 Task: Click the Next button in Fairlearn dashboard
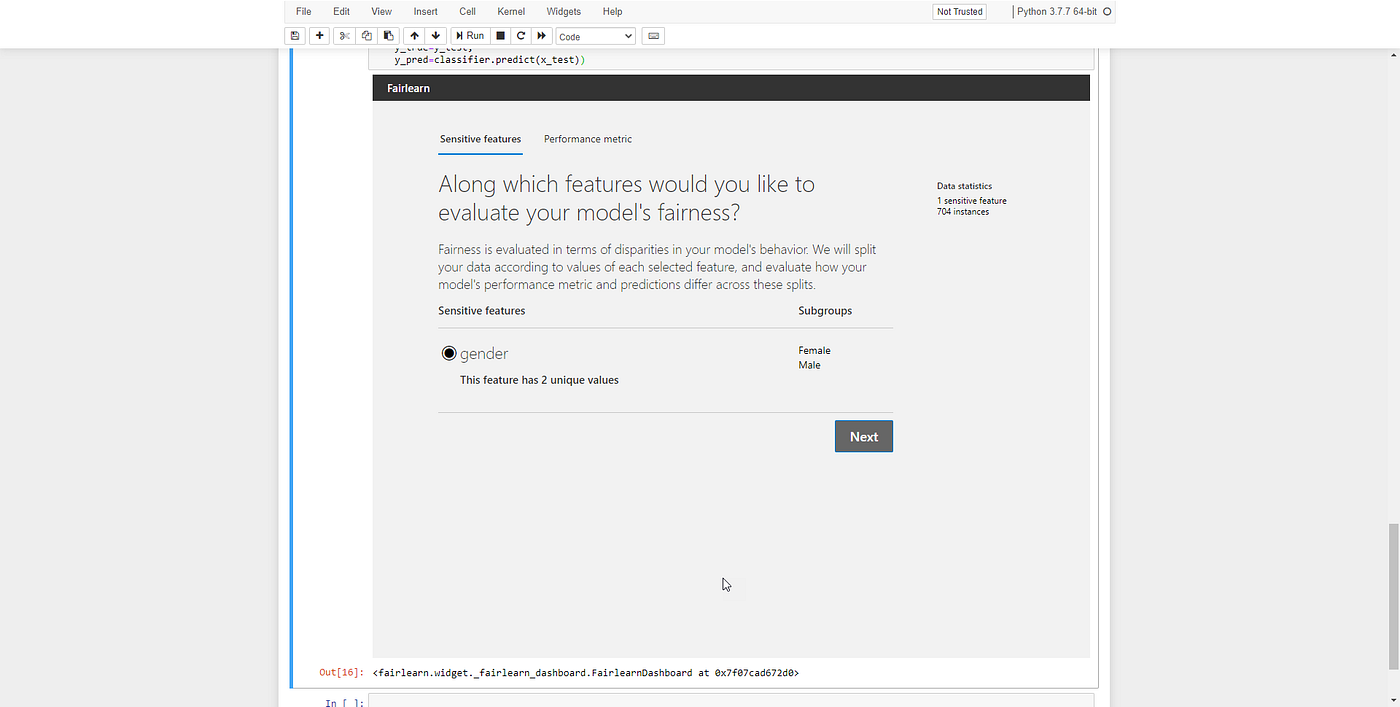(863, 436)
